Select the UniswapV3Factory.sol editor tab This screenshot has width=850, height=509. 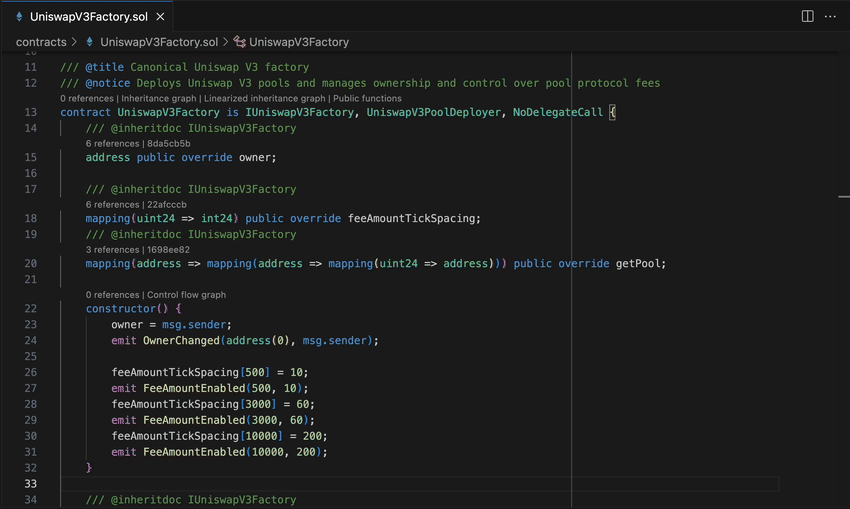88,17
